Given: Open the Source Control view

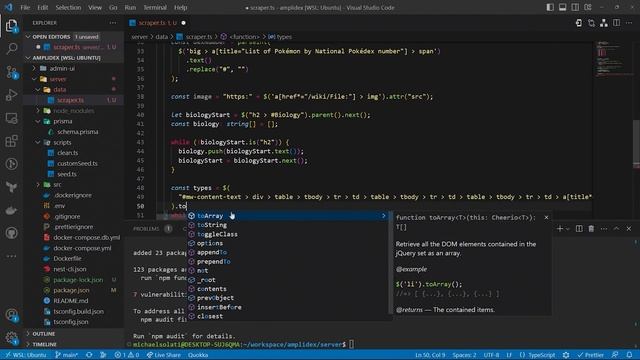Looking at the screenshot, I should pos(11,72).
